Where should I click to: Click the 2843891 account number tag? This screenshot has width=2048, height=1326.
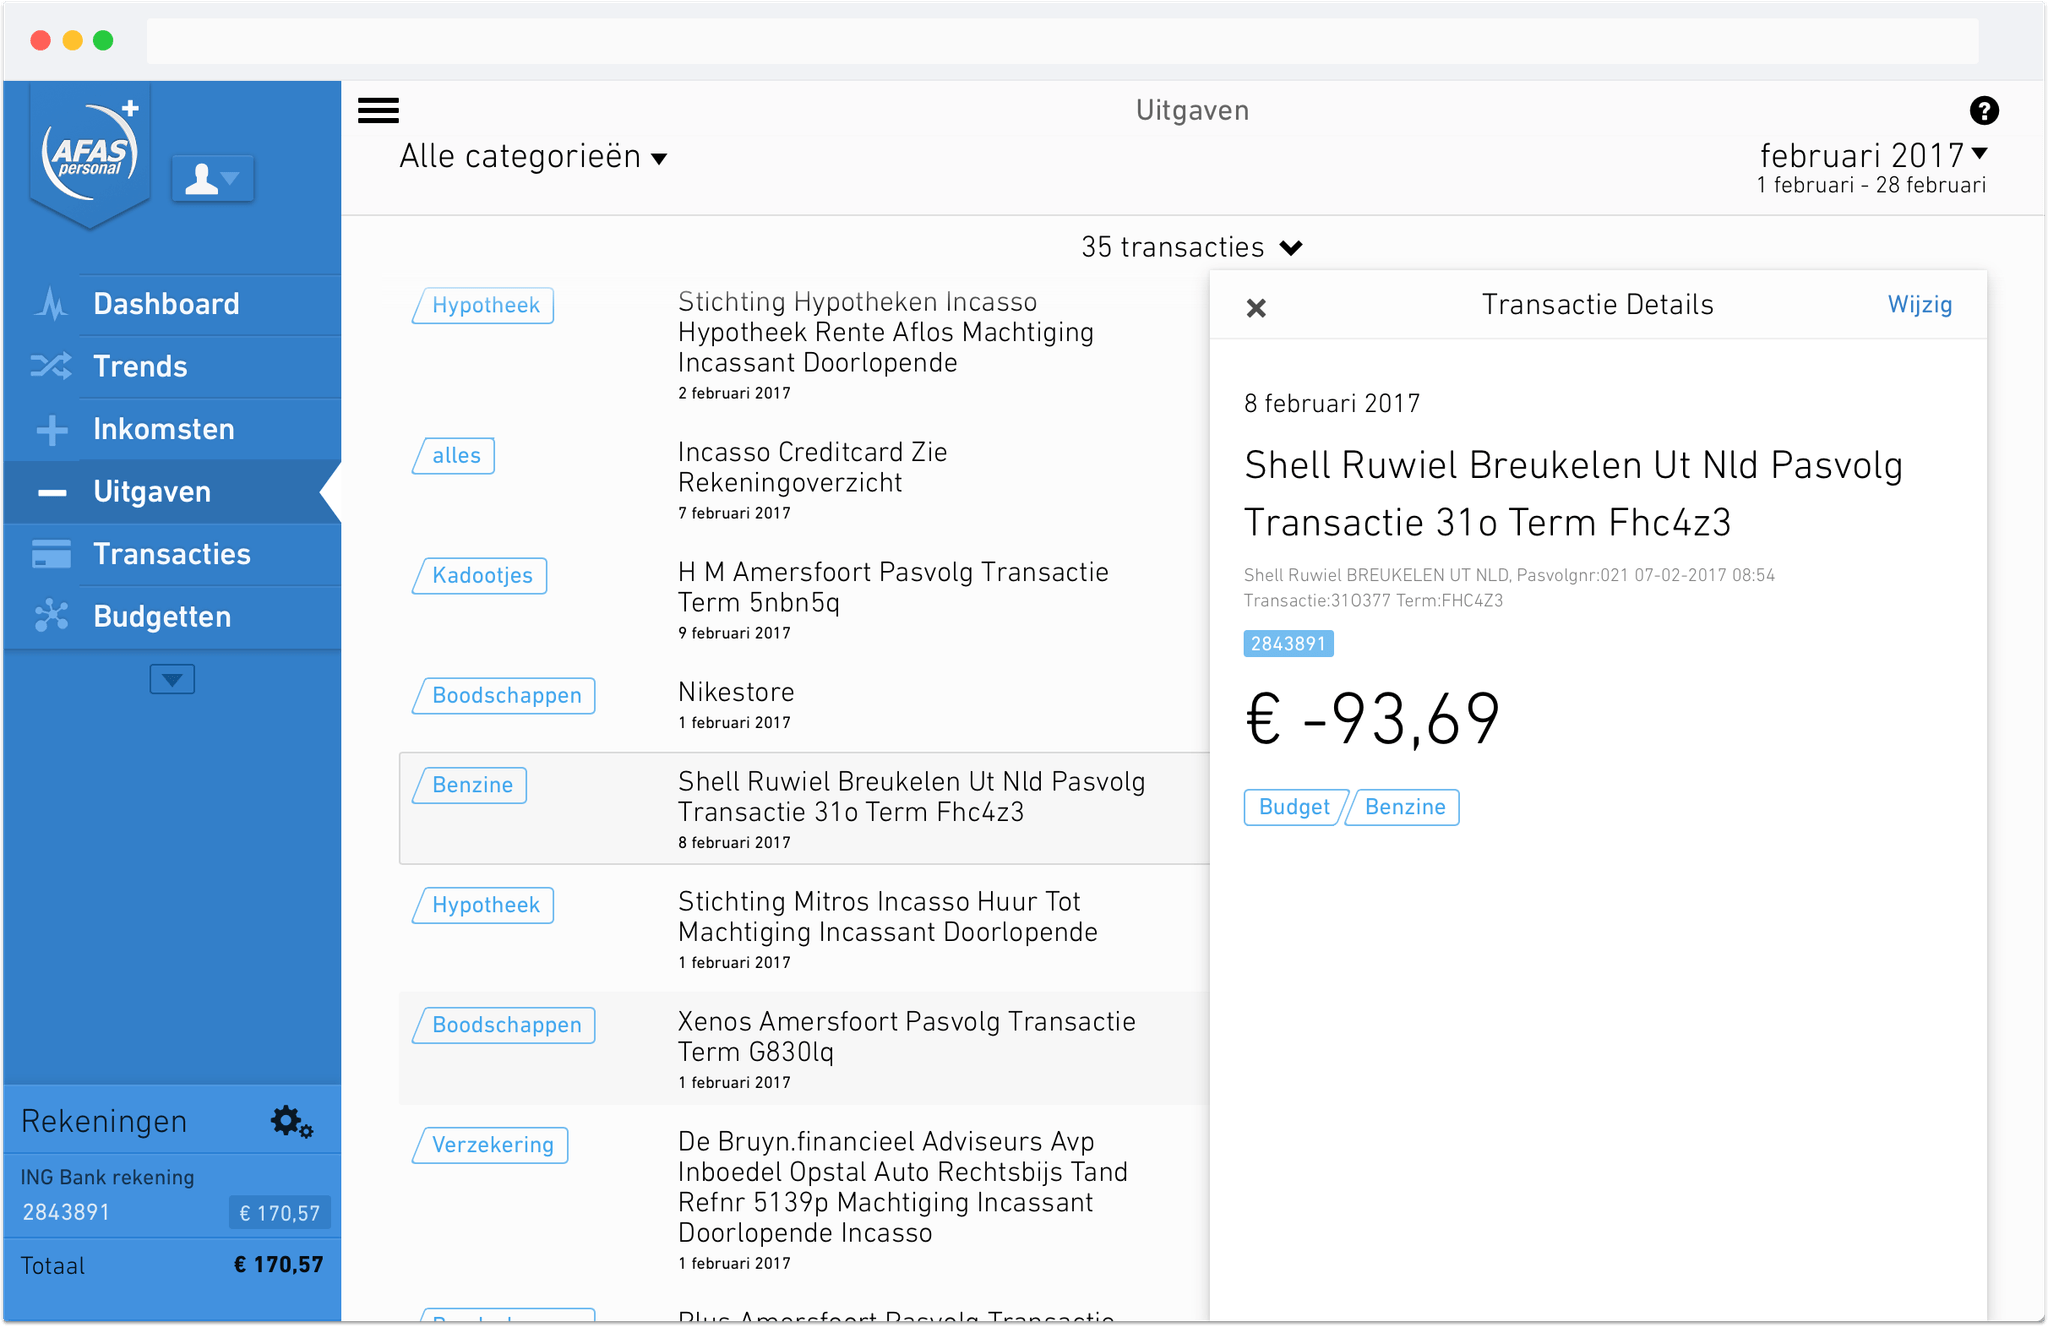pyautogui.click(x=1288, y=643)
